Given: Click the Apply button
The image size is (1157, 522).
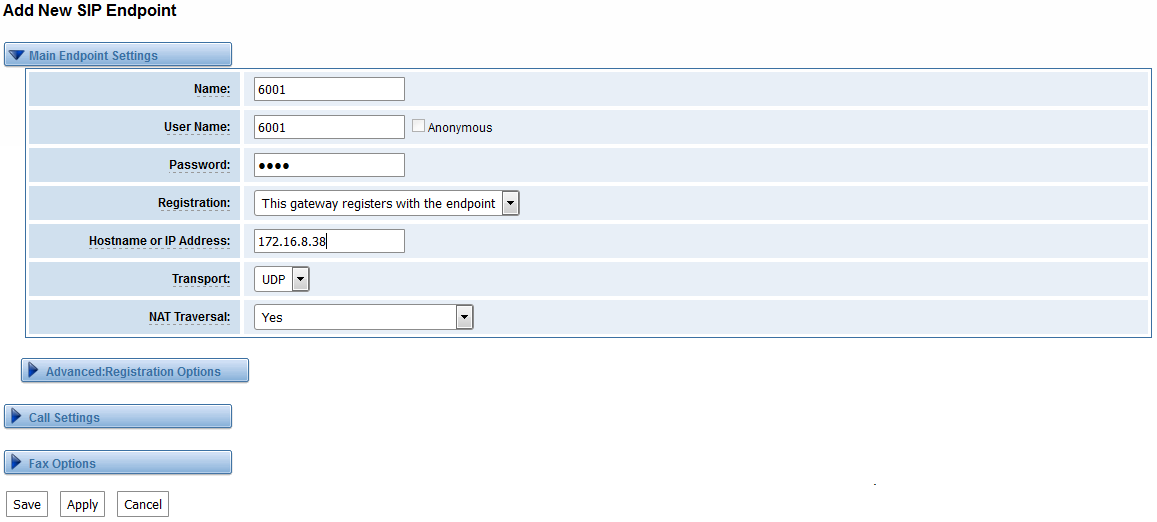Looking at the screenshot, I should [x=82, y=504].
